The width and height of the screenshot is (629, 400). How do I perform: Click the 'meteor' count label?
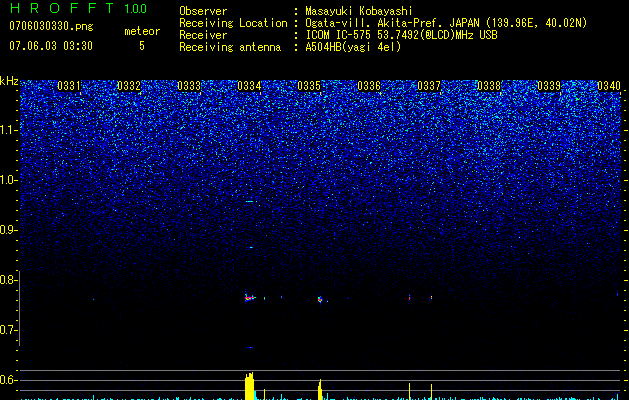[142, 31]
